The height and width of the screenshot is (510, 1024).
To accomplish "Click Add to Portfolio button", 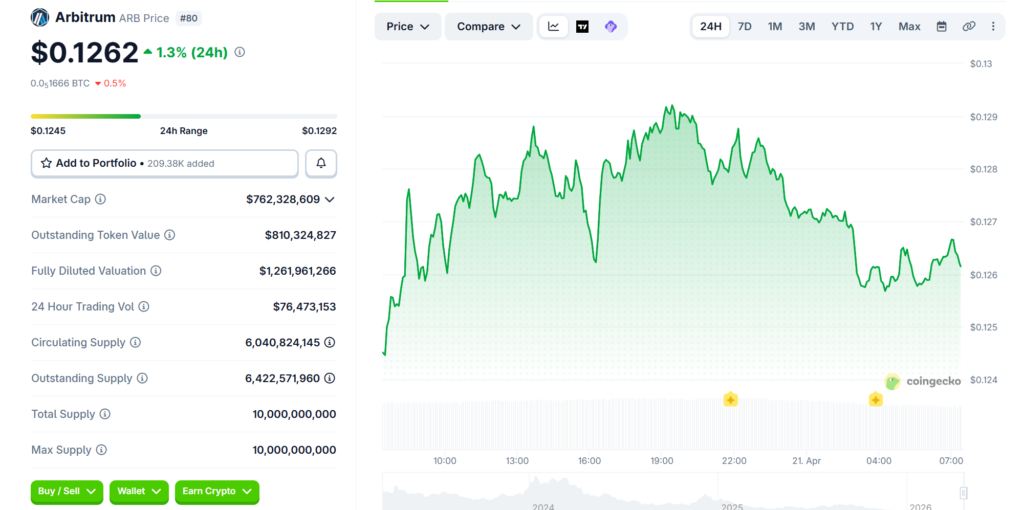I will point(165,163).
